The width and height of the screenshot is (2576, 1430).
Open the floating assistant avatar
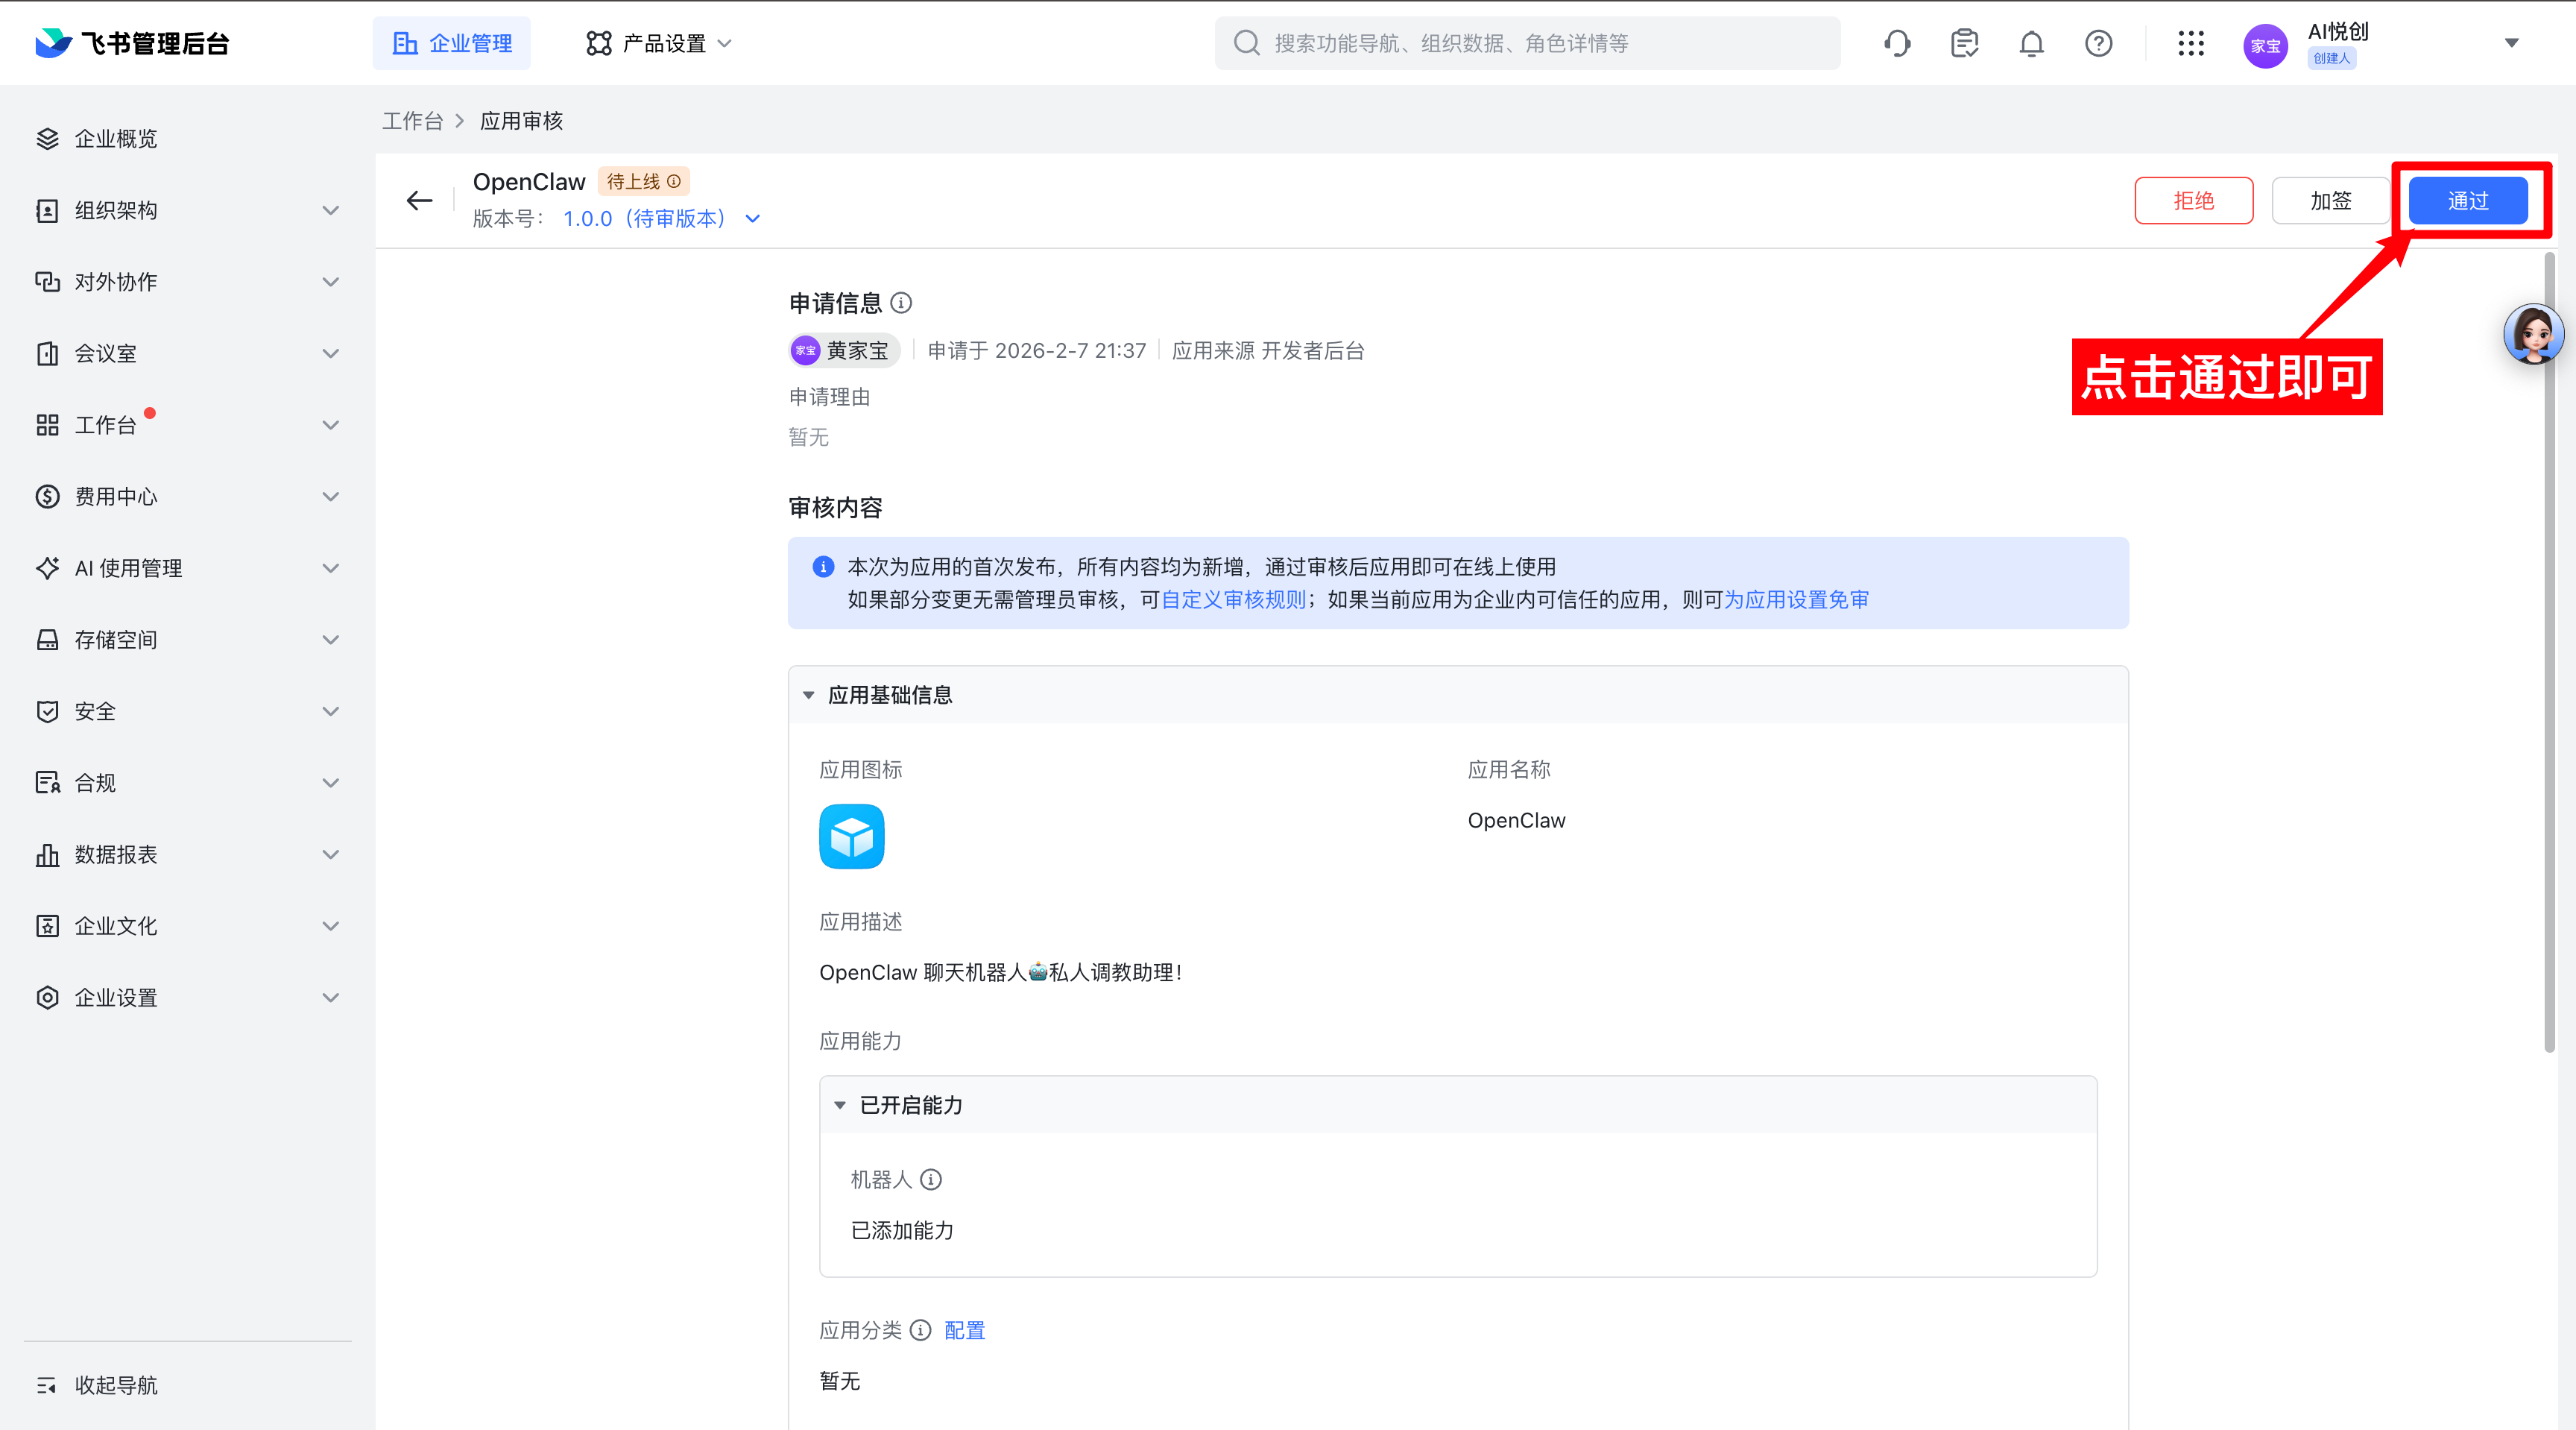coord(2534,333)
